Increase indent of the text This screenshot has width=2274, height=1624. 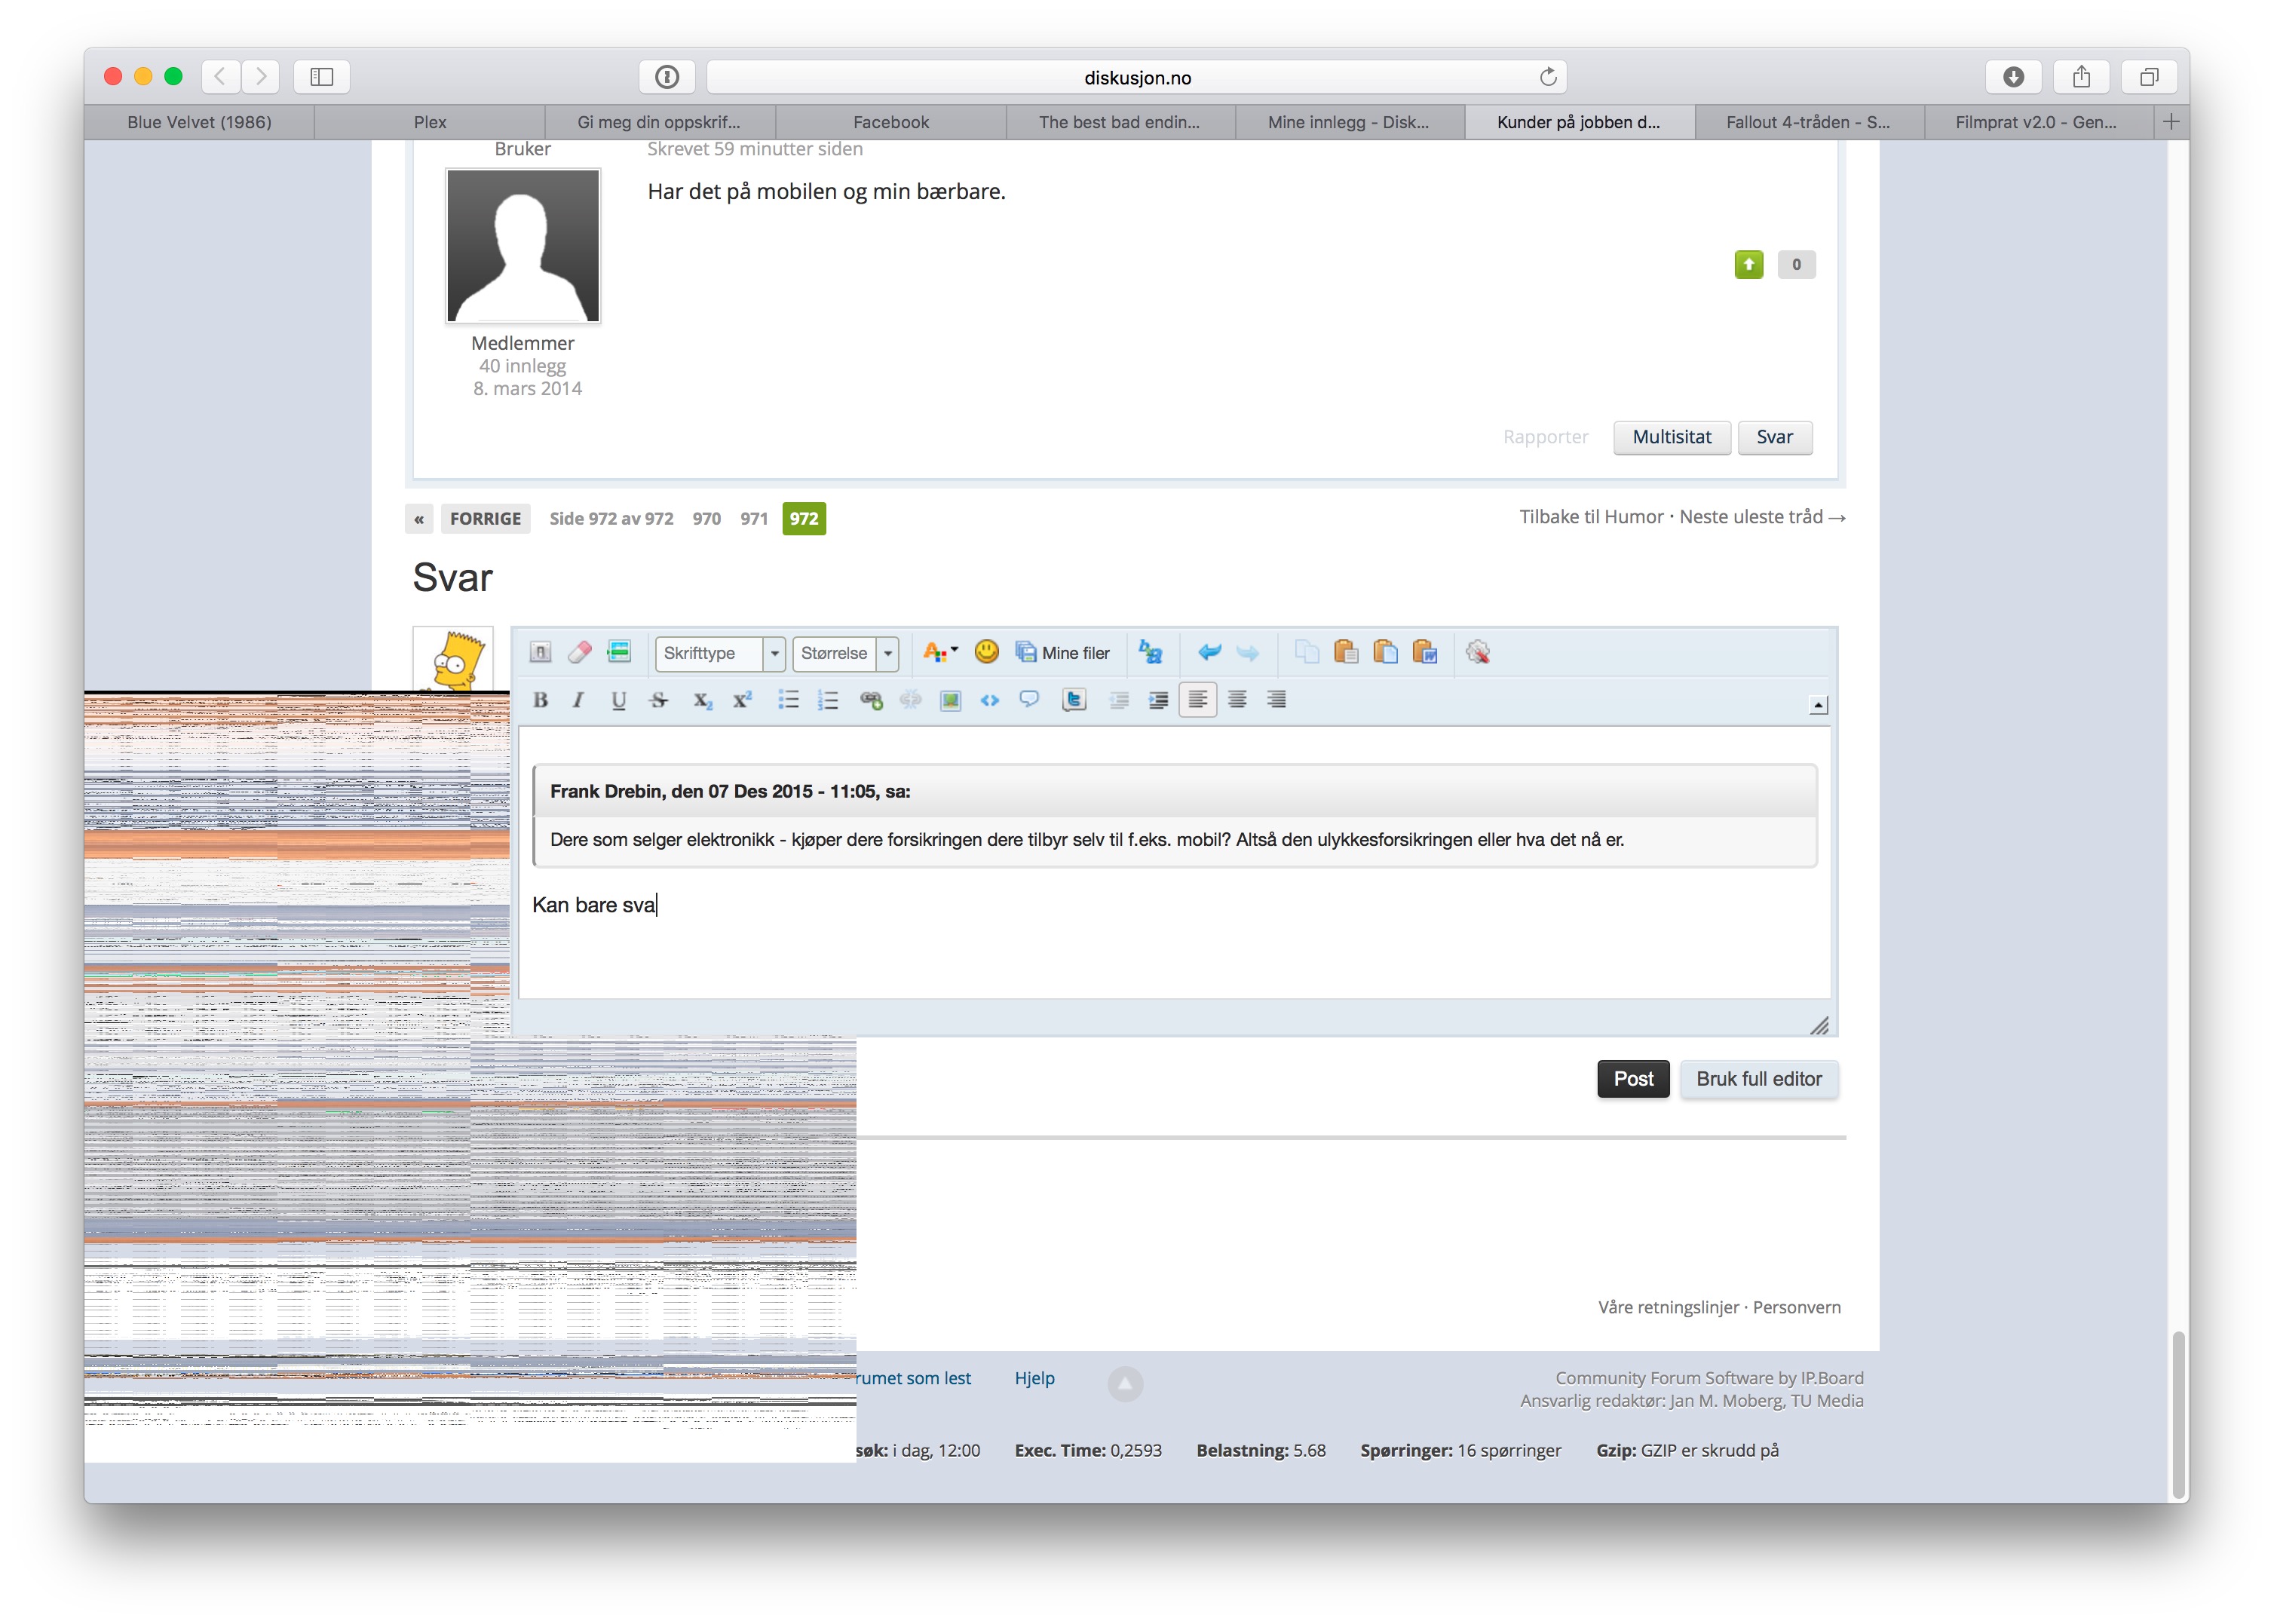point(1158,700)
